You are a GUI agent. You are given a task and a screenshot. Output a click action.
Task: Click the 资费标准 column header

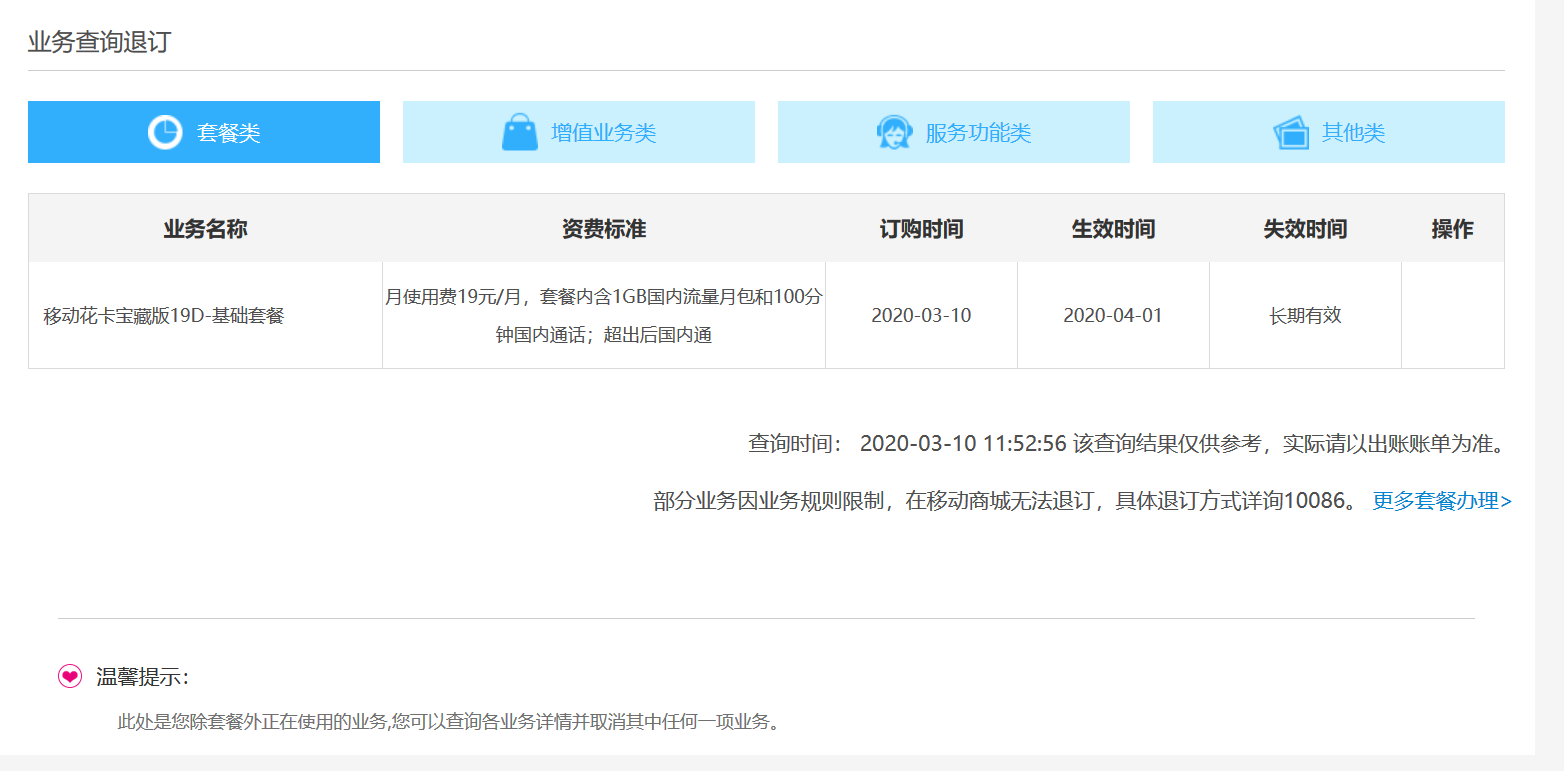604,229
